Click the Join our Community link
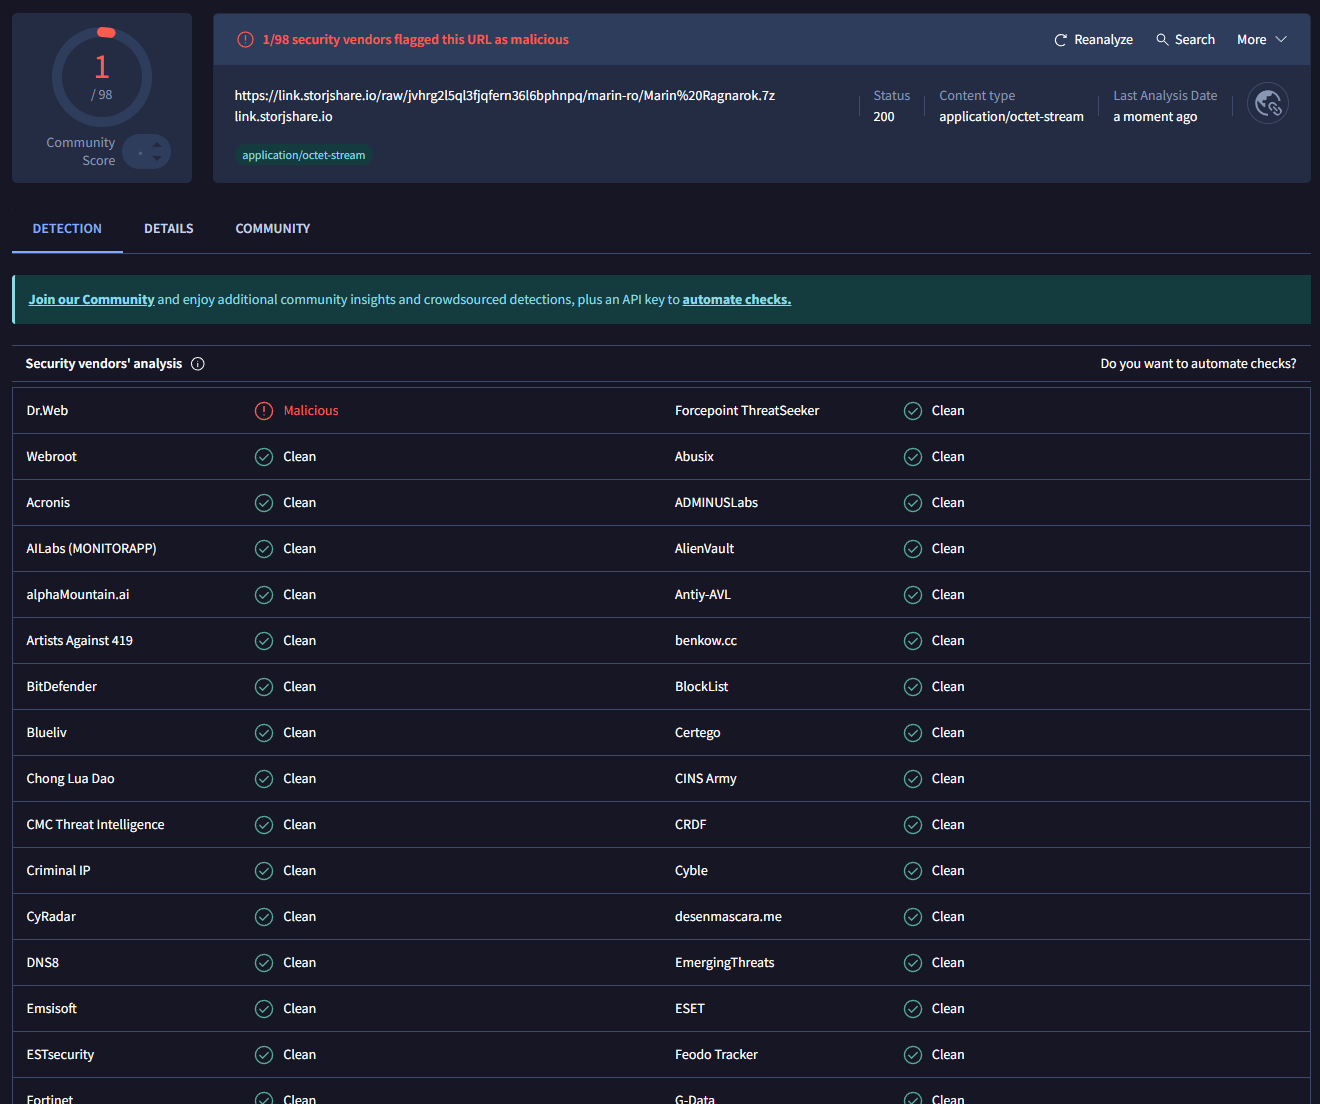Image resolution: width=1320 pixels, height=1104 pixels. point(91,299)
